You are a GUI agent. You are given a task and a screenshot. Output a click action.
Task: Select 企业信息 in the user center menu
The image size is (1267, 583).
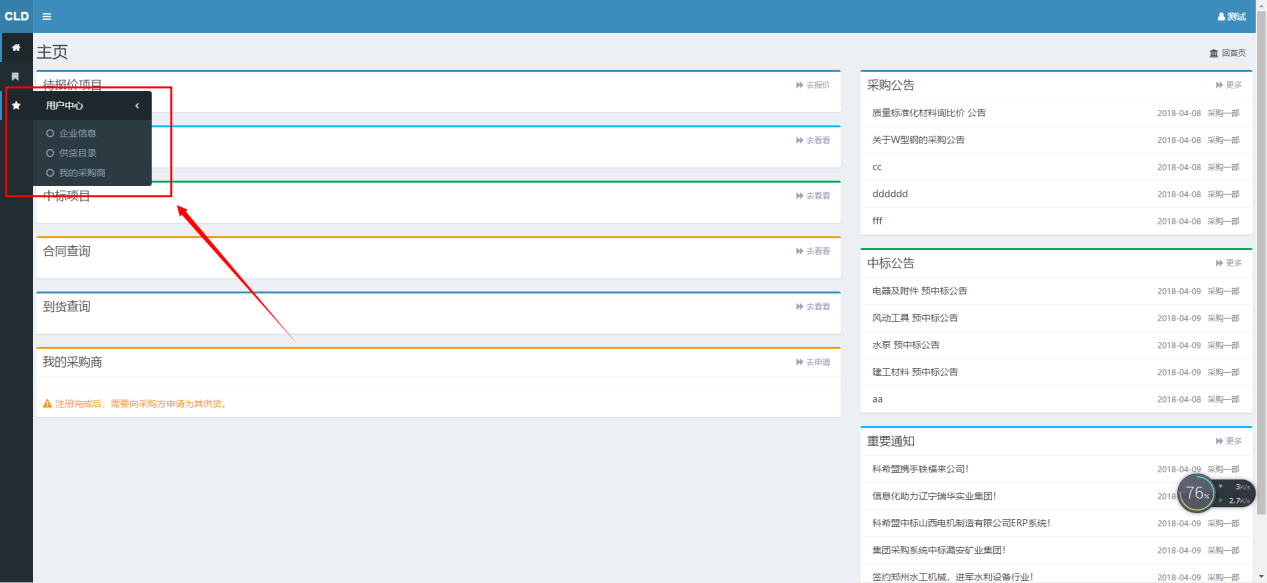[x=77, y=133]
